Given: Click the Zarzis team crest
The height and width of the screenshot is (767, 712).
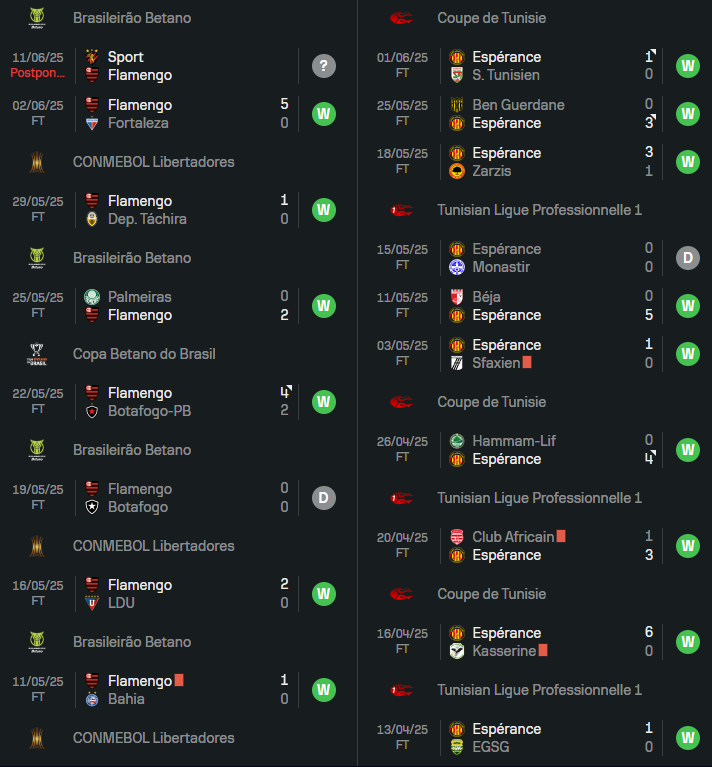Looking at the screenshot, I should click(457, 171).
